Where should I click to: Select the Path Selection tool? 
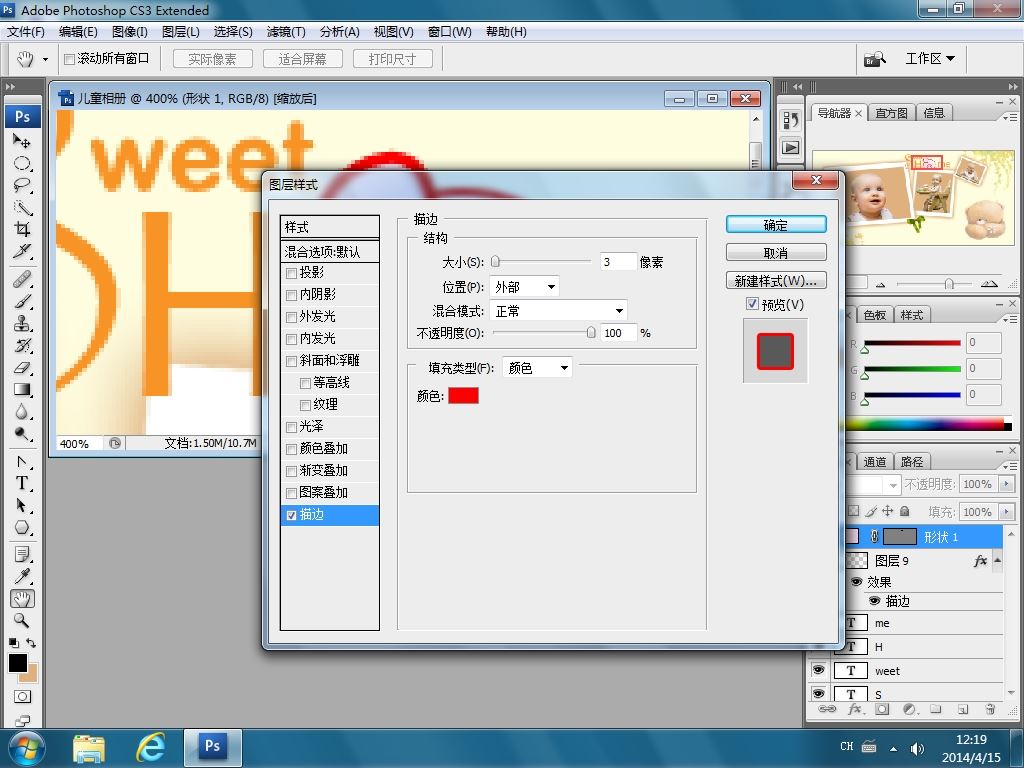tap(22, 505)
